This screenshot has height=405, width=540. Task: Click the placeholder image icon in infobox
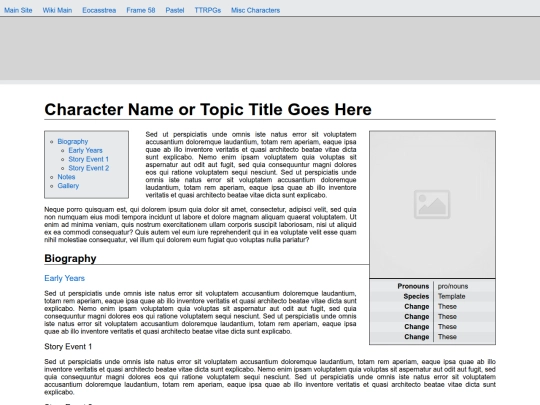pos(432,204)
